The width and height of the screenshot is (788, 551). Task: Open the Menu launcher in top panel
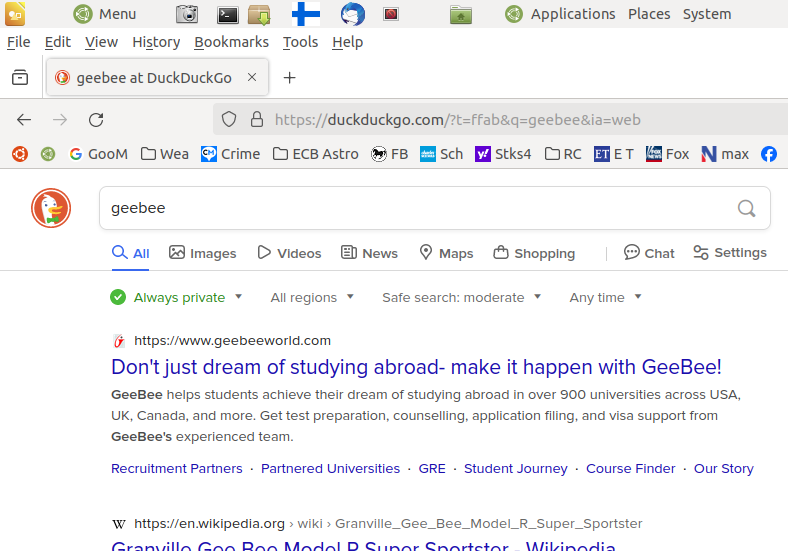pos(105,14)
